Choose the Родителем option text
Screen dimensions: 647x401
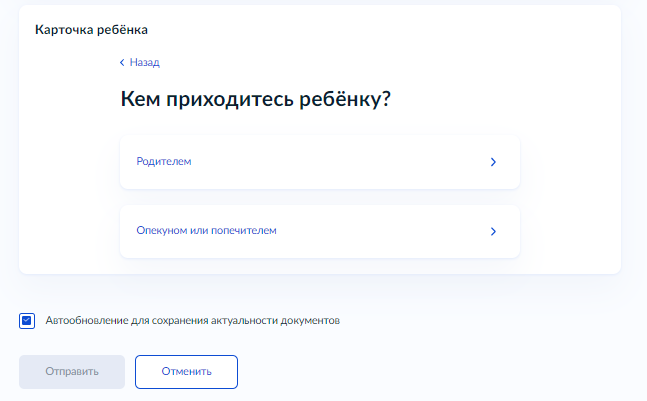[x=164, y=161]
